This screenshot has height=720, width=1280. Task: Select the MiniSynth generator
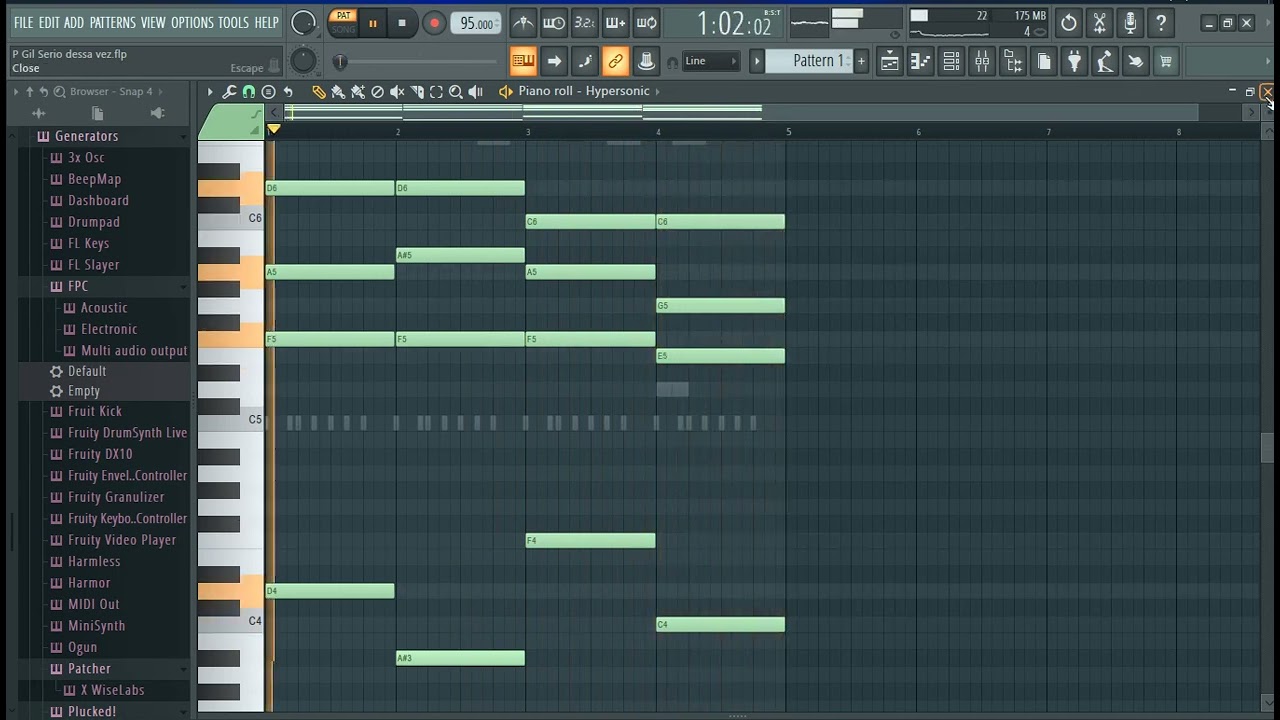(x=96, y=626)
